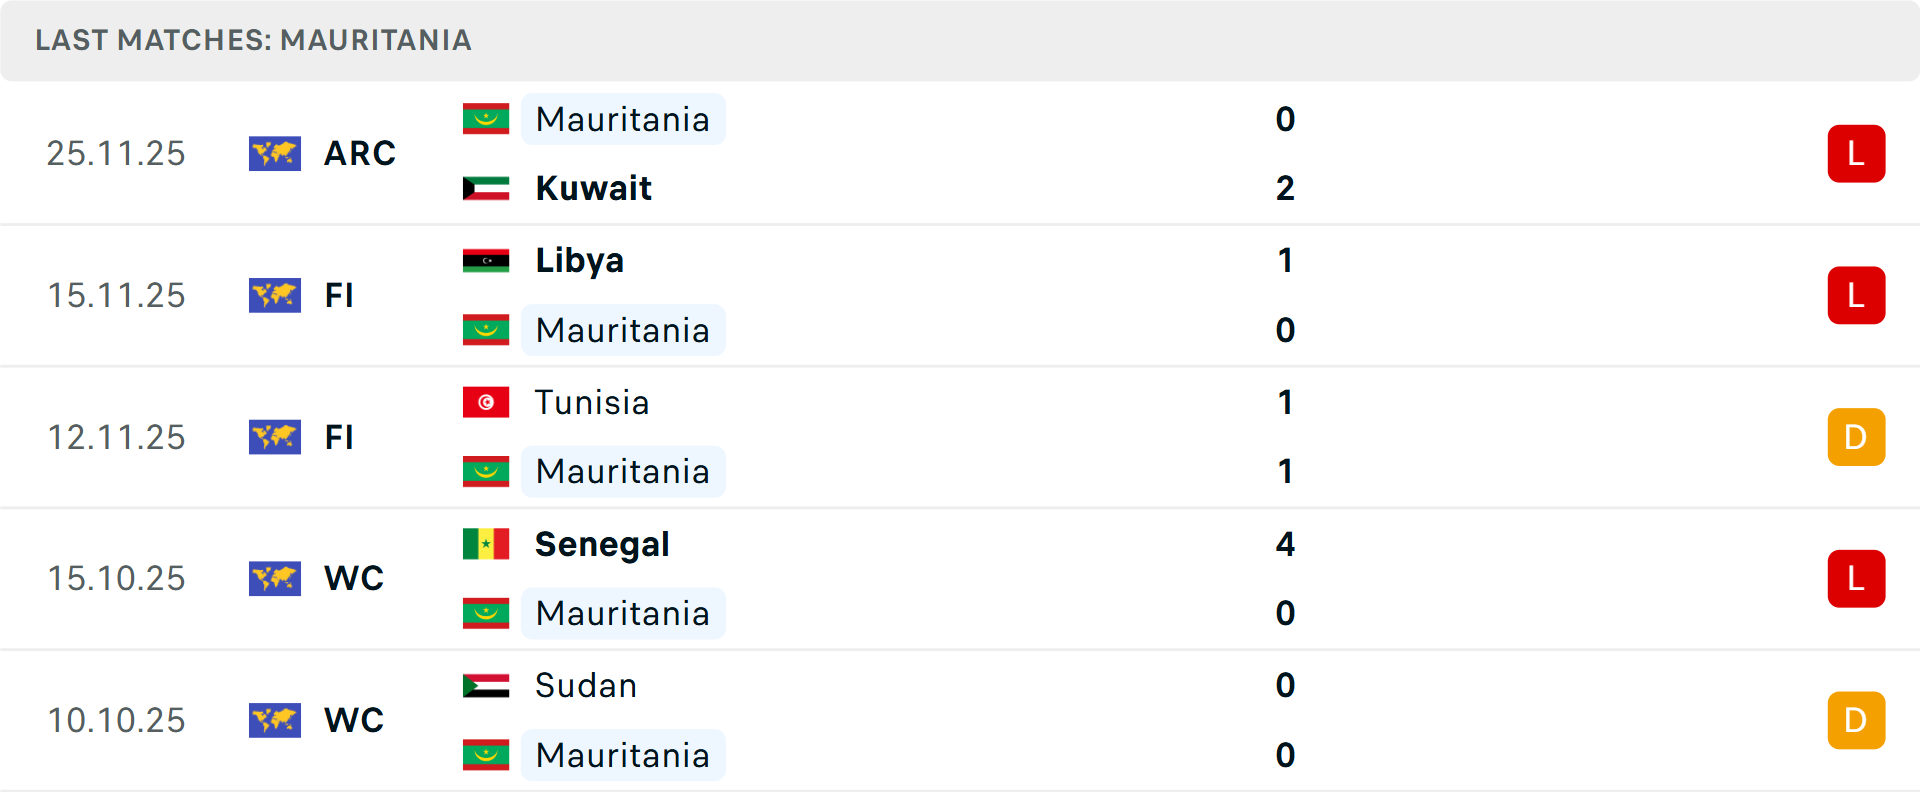Expand the FI competition entry dated 15.11.25

tap(339, 296)
